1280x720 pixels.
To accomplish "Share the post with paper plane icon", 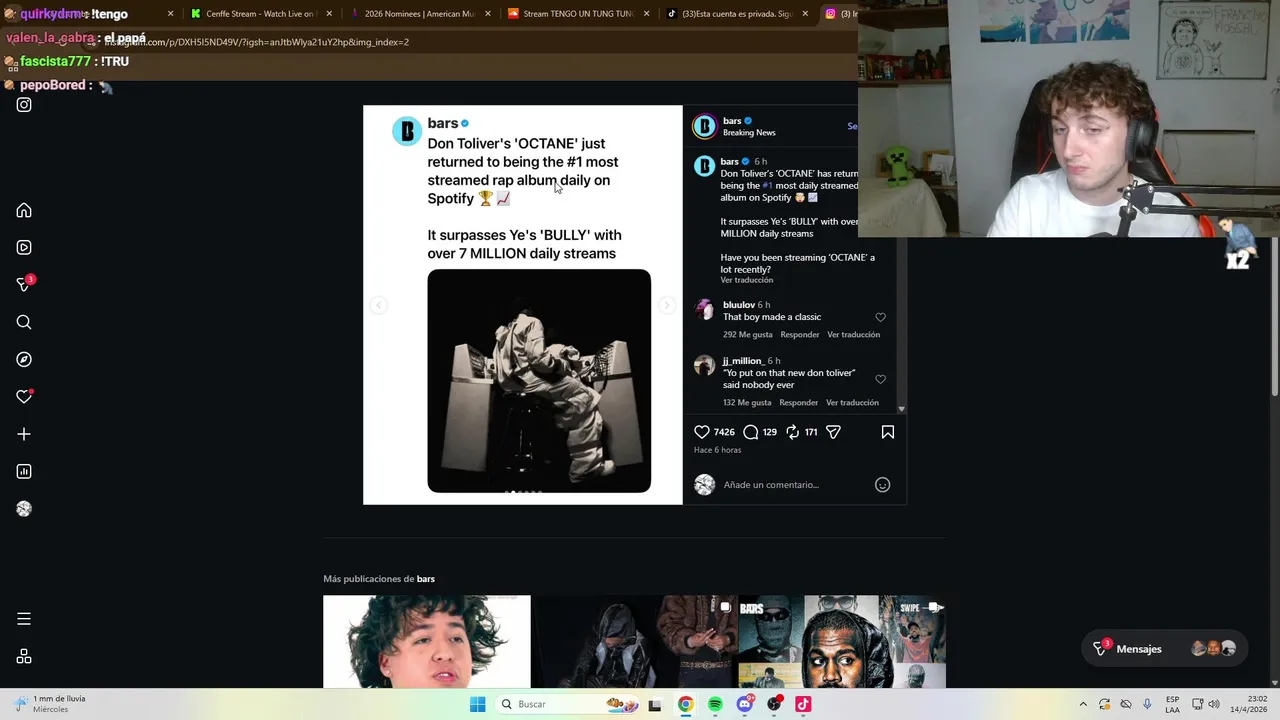I will pos(833,432).
